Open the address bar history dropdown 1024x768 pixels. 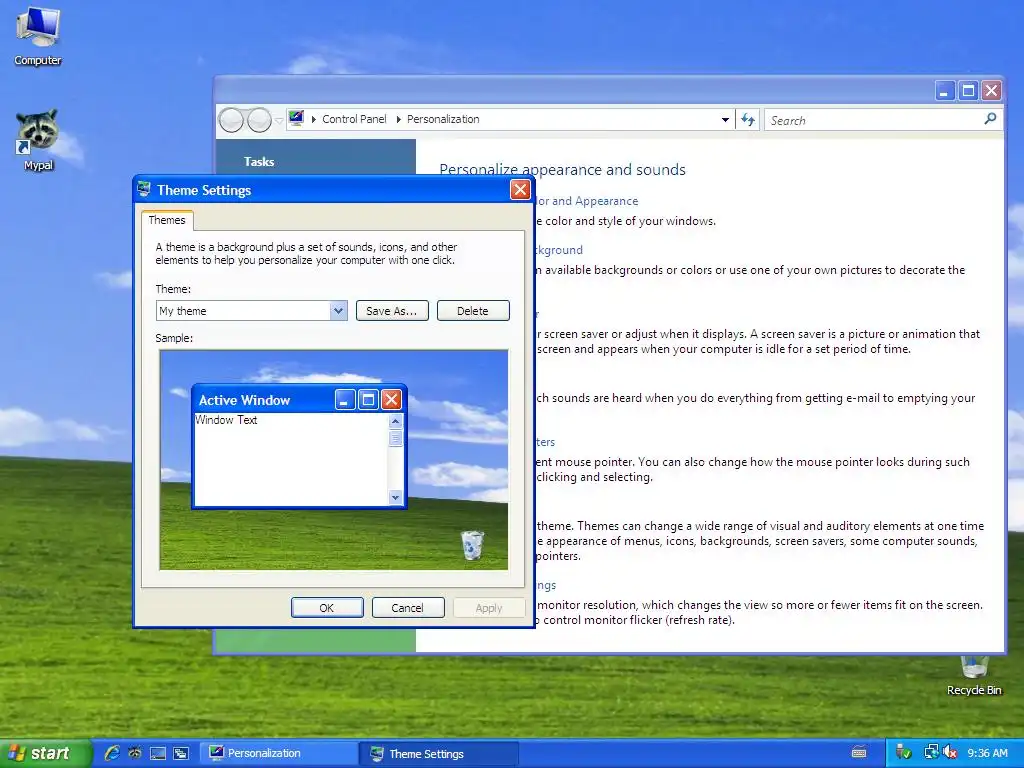tap(725, 120)
